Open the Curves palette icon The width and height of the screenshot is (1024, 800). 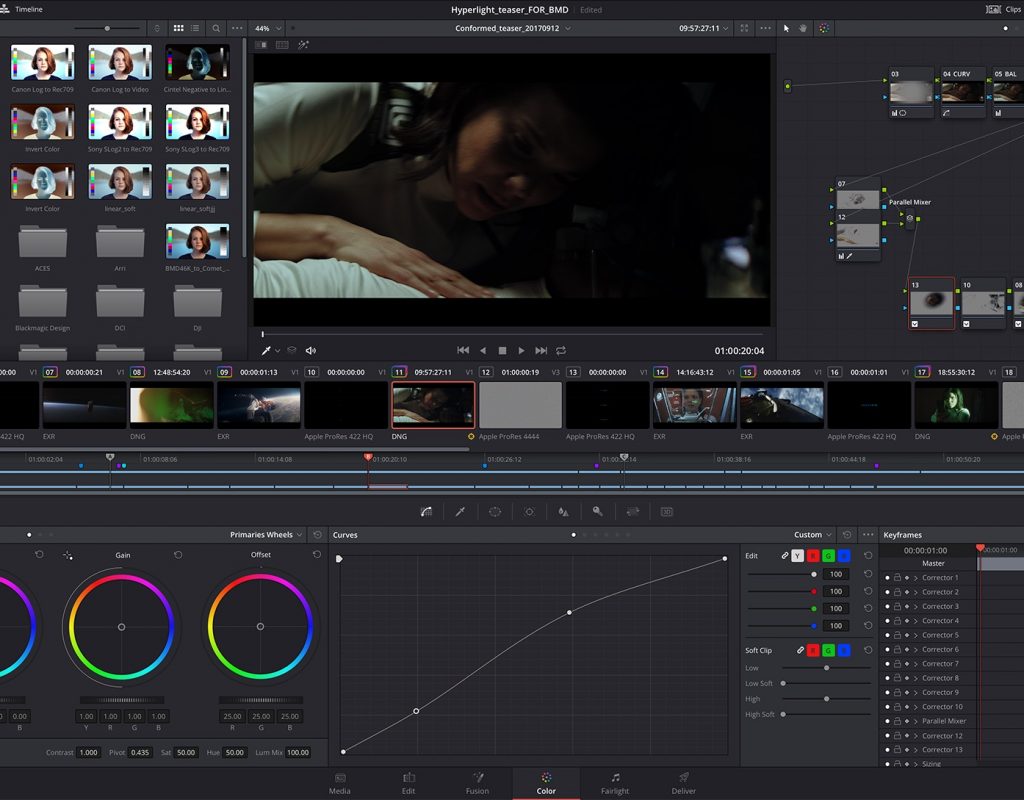point(426,512)
